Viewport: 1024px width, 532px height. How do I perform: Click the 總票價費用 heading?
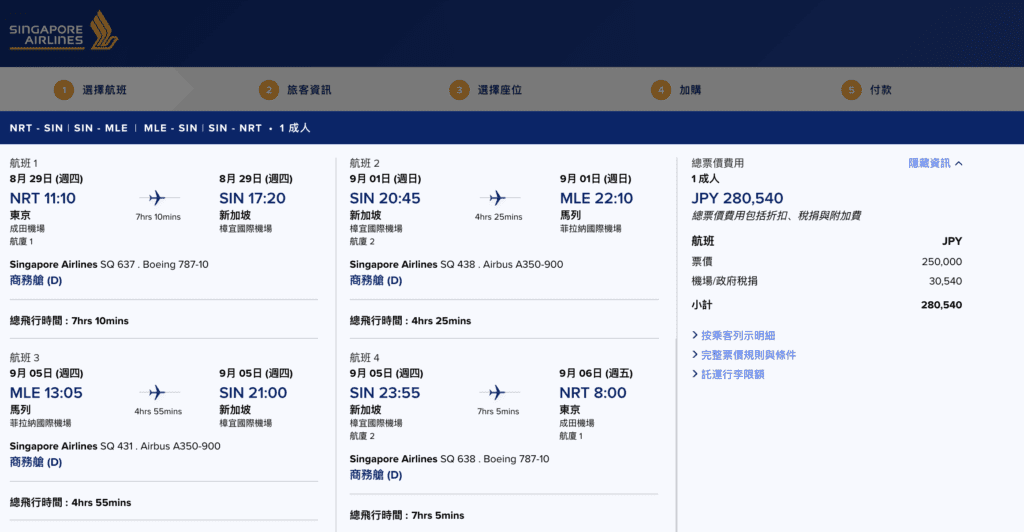717,163
